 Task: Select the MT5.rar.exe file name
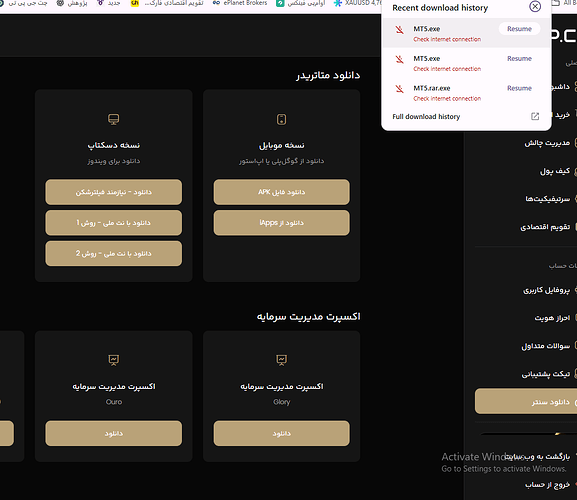click(432, 88)
